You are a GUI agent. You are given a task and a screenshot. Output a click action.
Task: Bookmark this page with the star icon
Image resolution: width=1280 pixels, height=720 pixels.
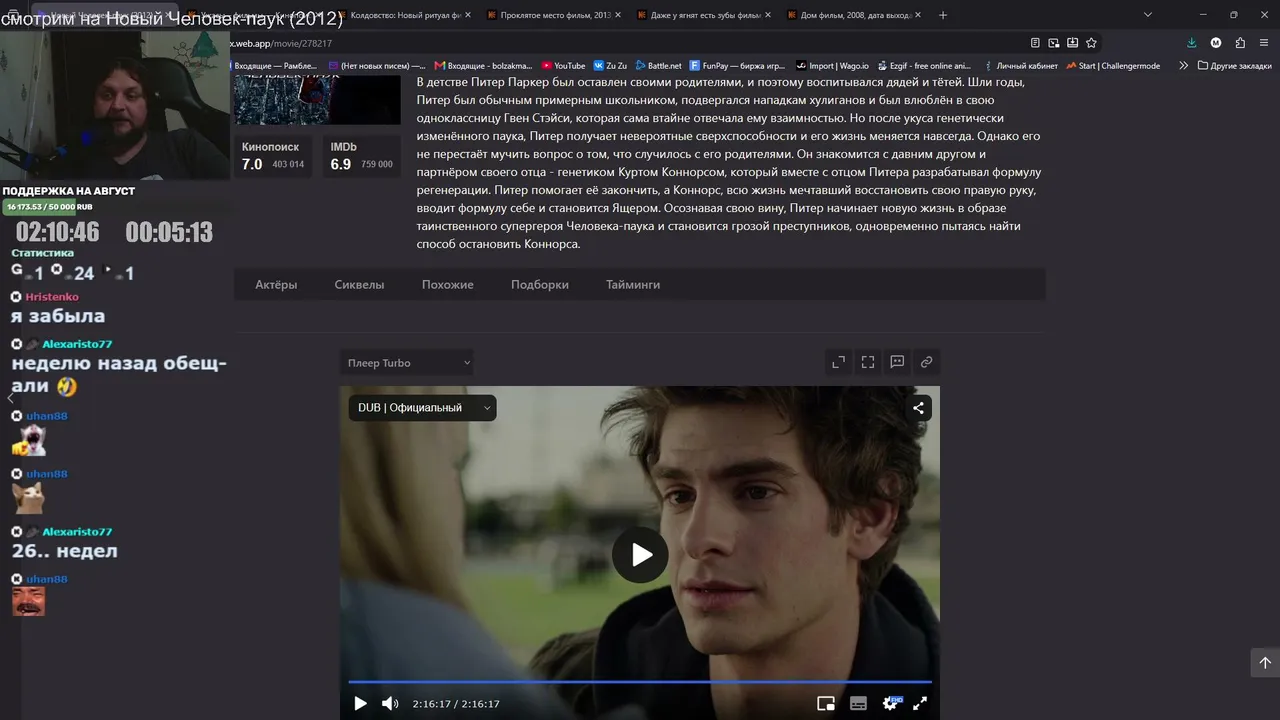tap(1091, 43)
